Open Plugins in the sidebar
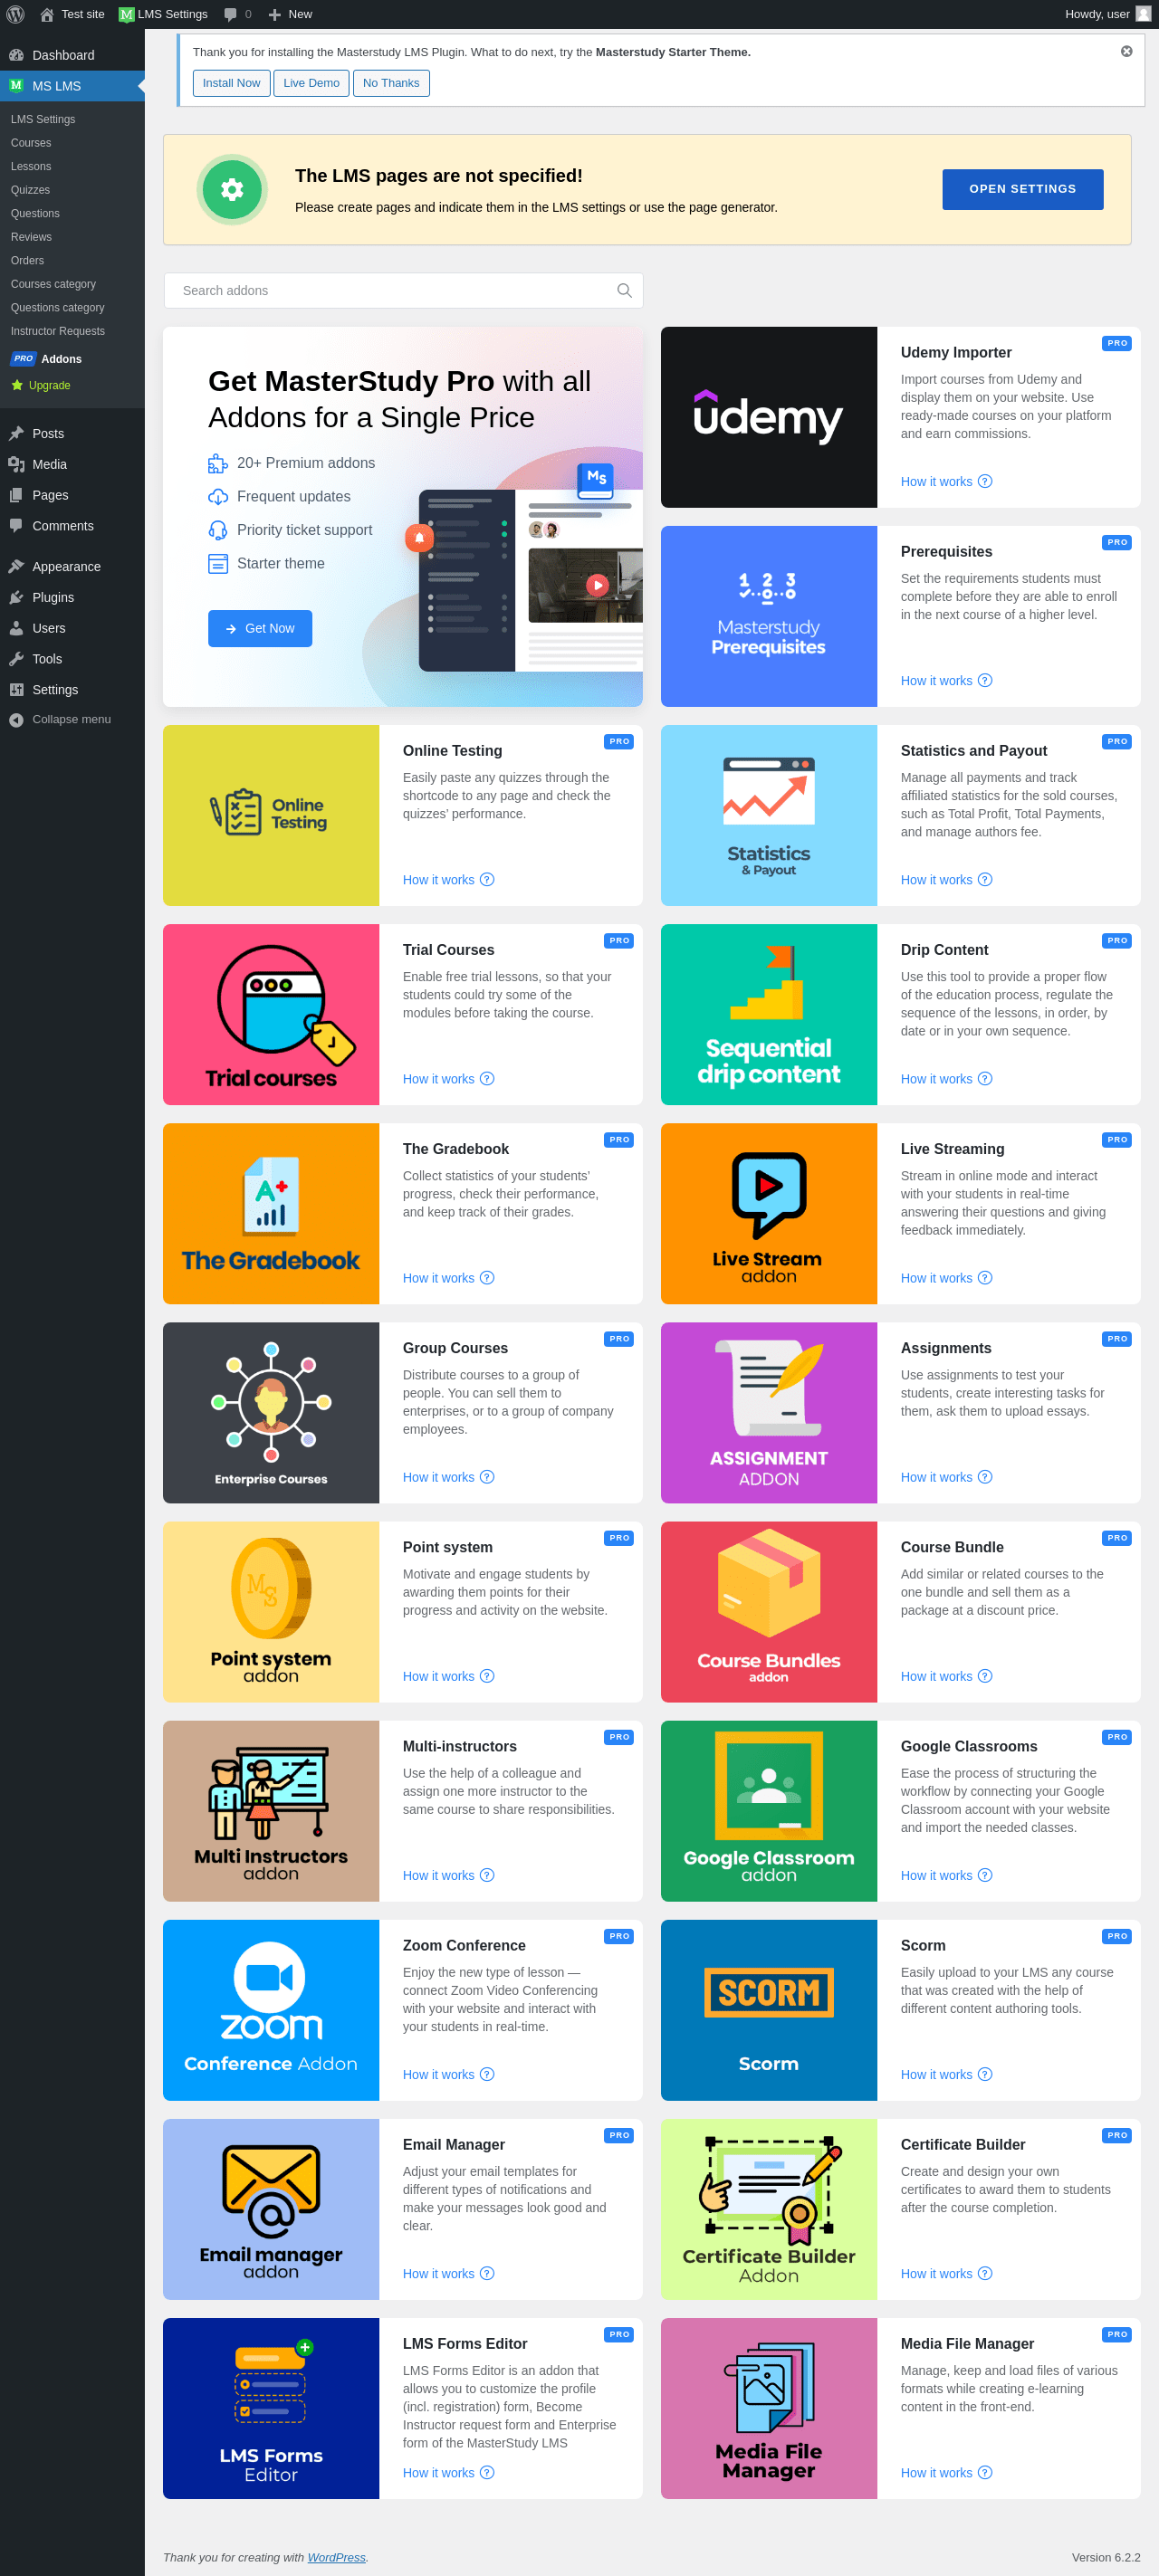Viewport: 1159px width, 2576px height. [72, 597]
